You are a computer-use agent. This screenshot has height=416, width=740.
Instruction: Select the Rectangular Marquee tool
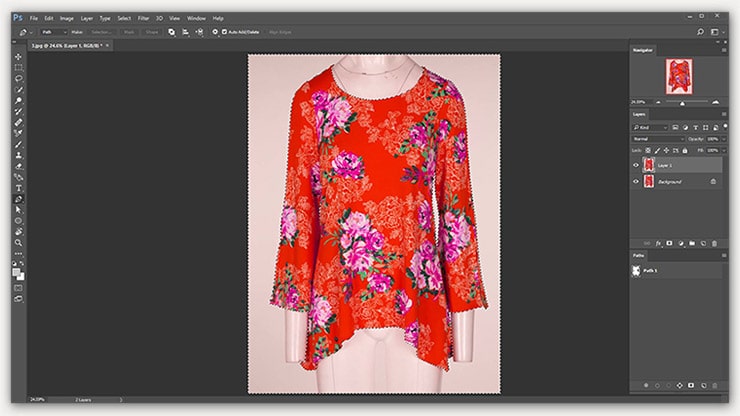click(x=18, y=68)
